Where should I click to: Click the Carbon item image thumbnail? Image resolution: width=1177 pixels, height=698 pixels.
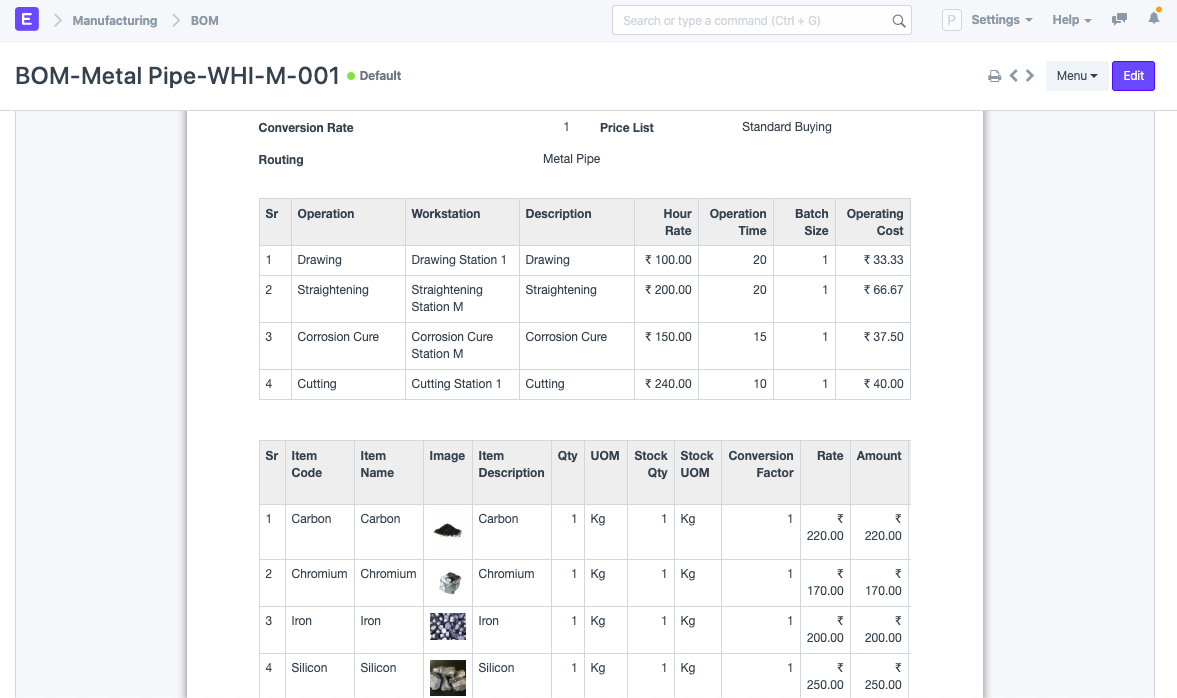point(447,530)
